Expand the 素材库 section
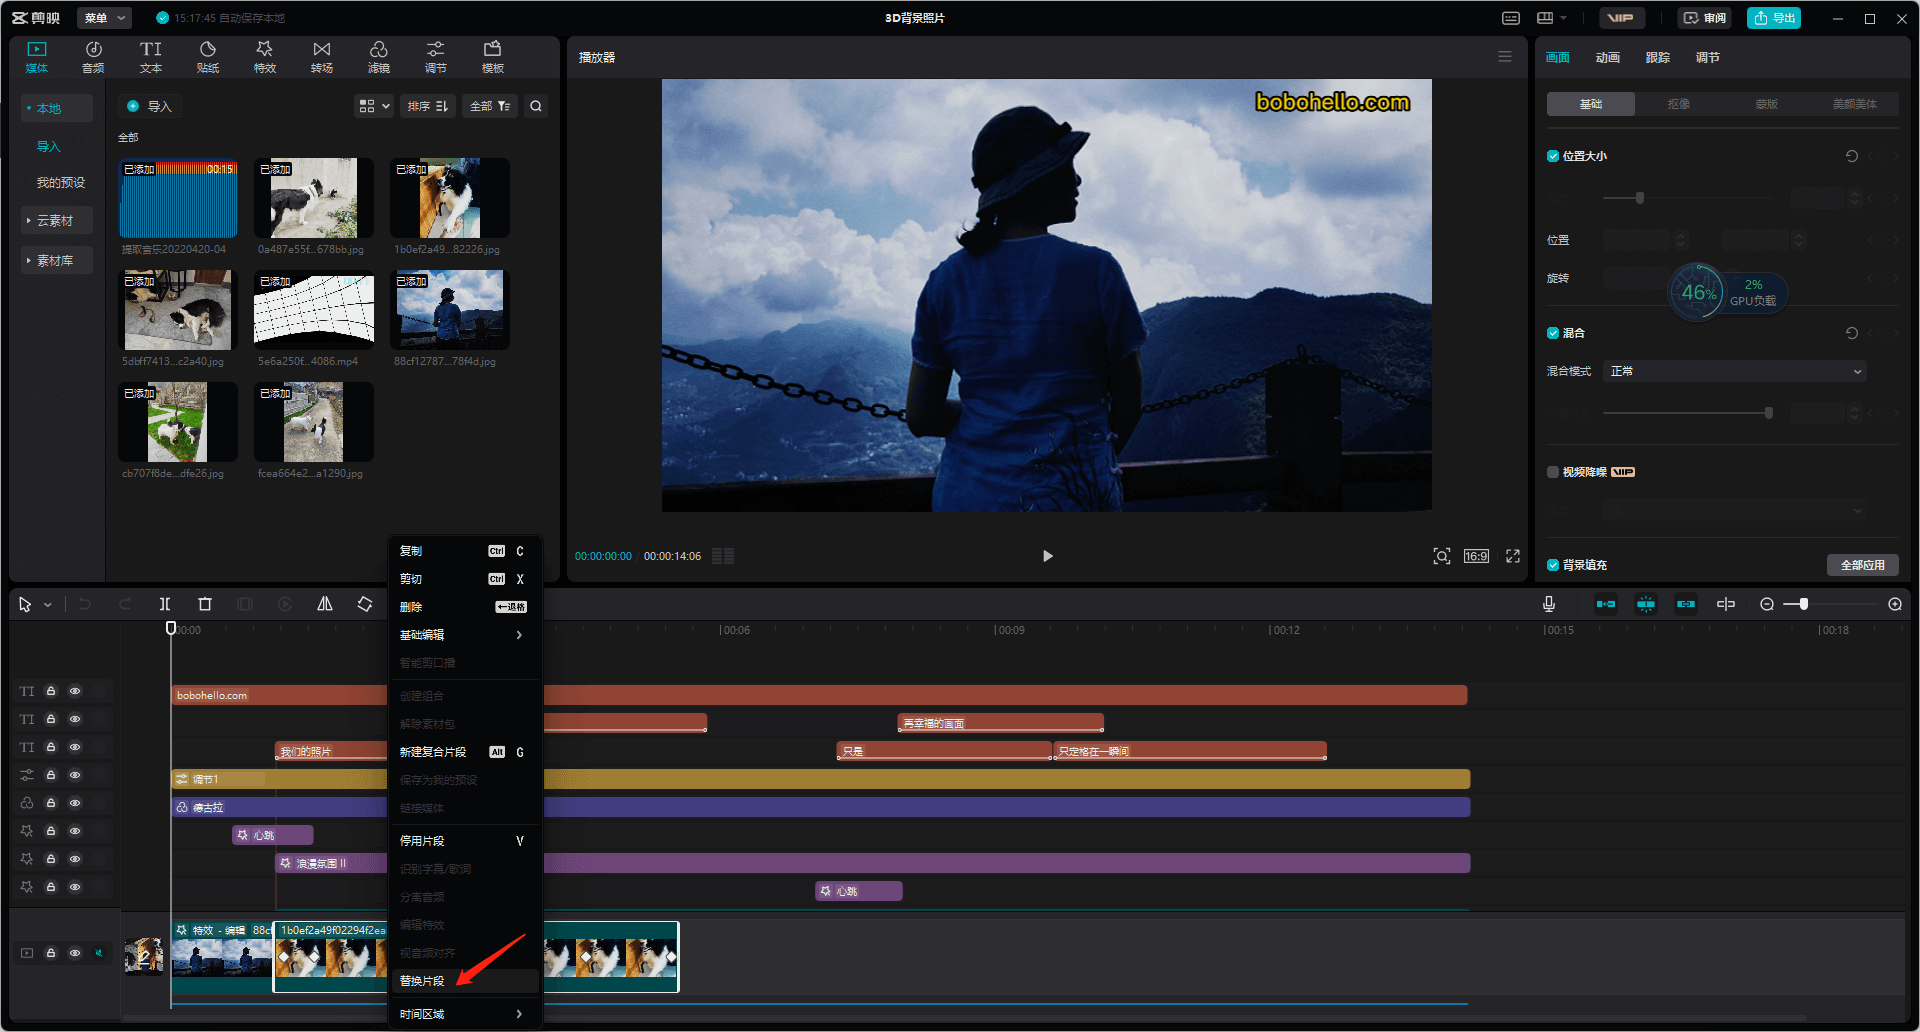 (57, 260)
